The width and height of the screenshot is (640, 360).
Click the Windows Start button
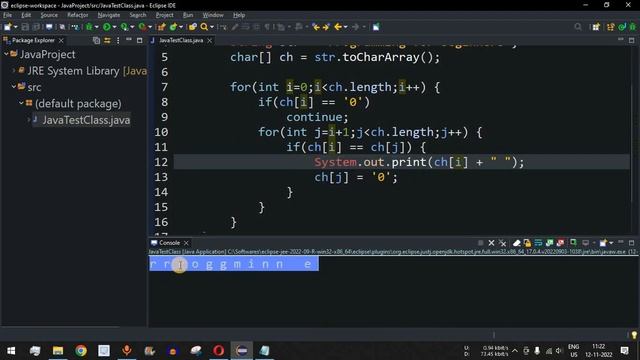11,351
